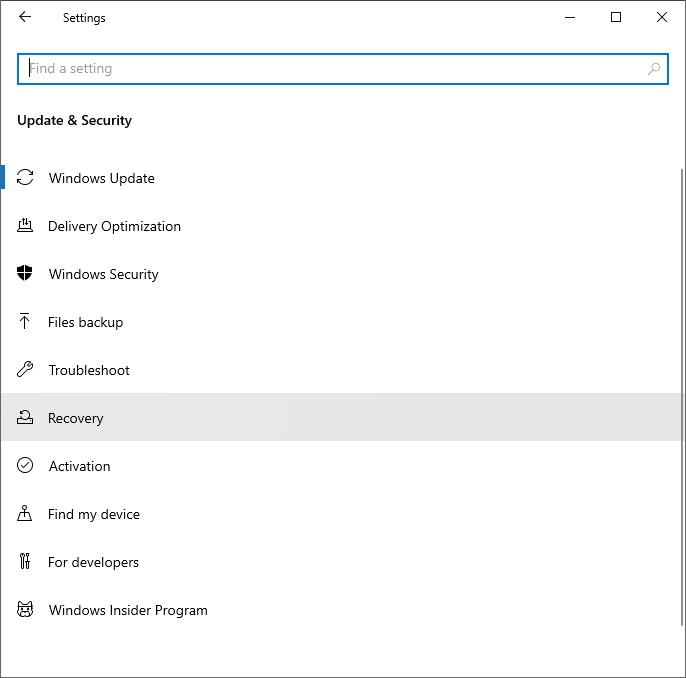Go back using the arrow icon
Viewport: 686px width, 678px height.
[x=25, y=17]
